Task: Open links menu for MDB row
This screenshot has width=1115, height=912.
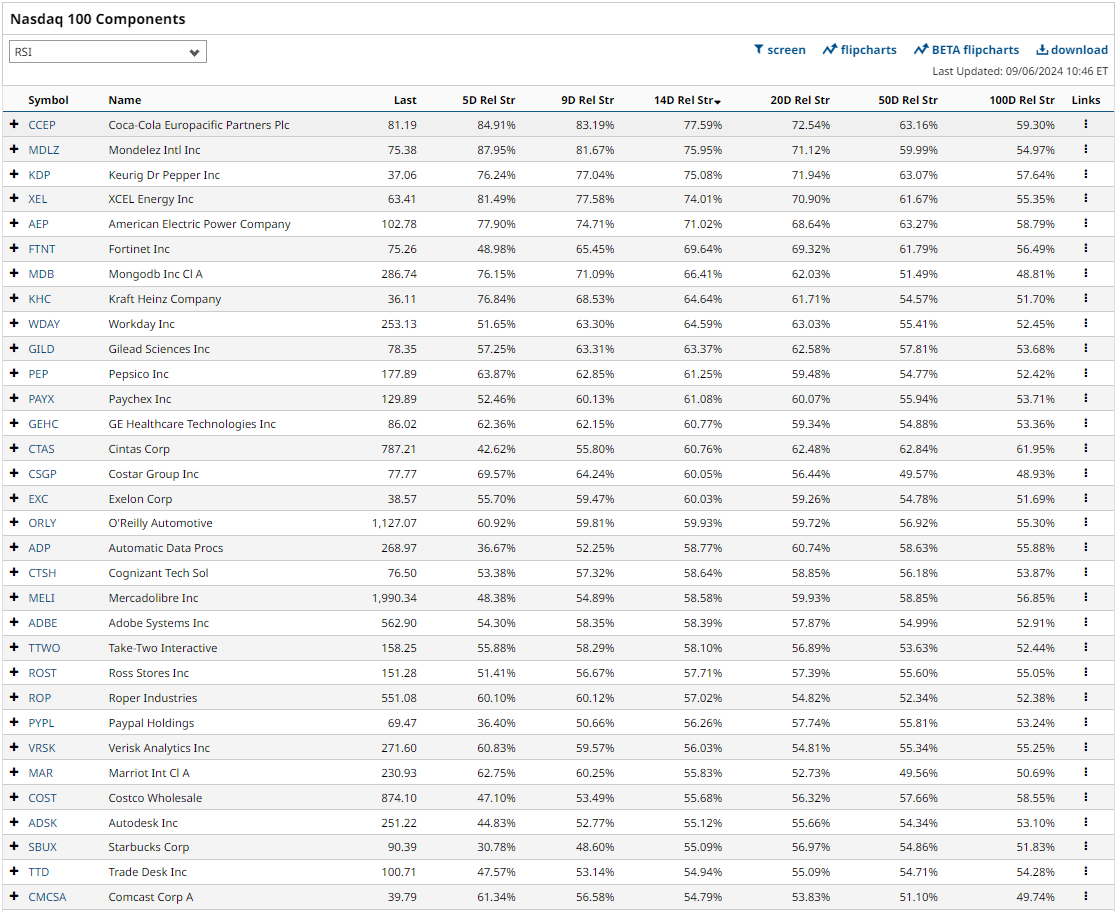Action: tap(1085, 273)
